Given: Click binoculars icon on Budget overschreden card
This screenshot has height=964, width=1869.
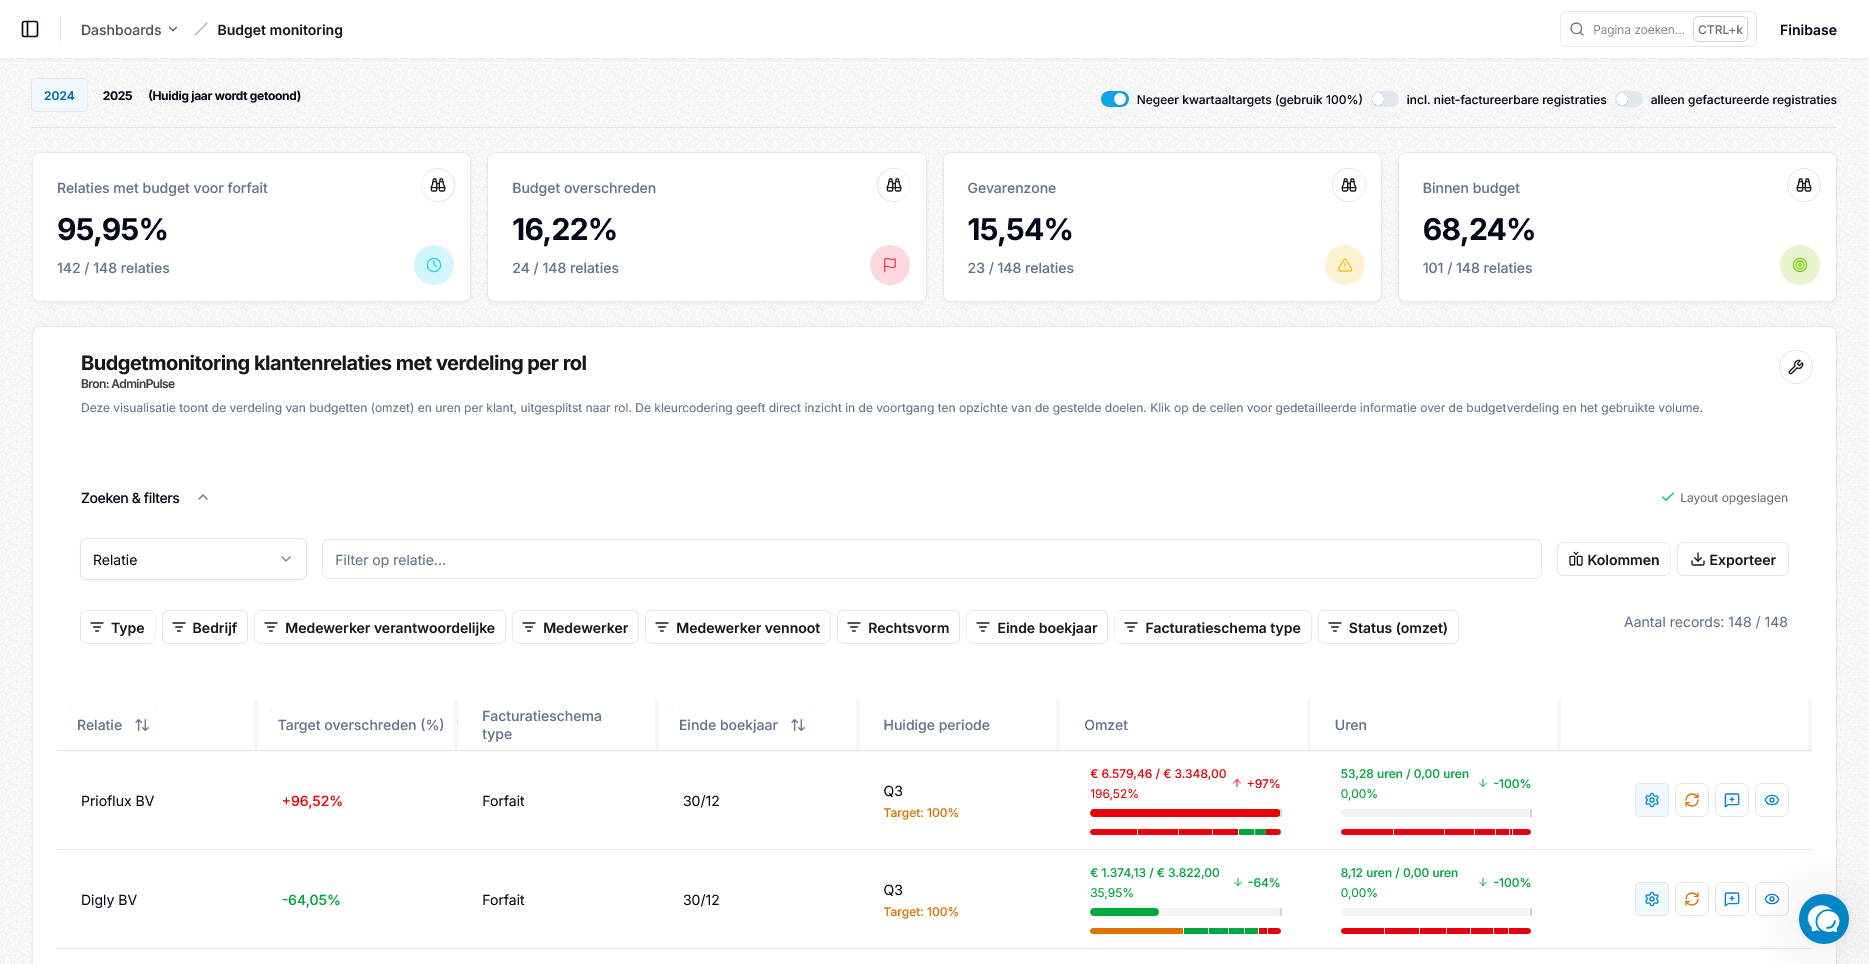Looking at the screenshot, I should tap(893, 185).
